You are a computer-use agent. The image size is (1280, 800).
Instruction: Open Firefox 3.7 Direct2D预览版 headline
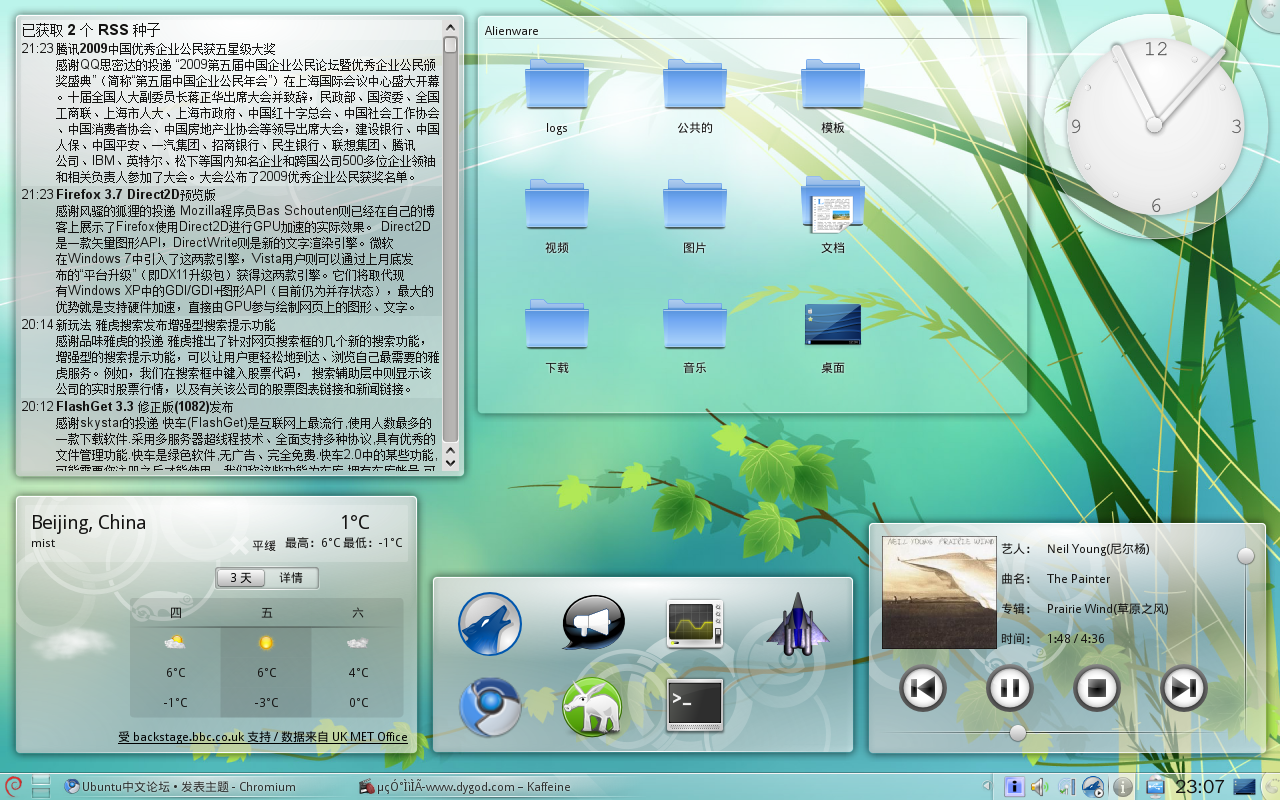tap(136, 195)
